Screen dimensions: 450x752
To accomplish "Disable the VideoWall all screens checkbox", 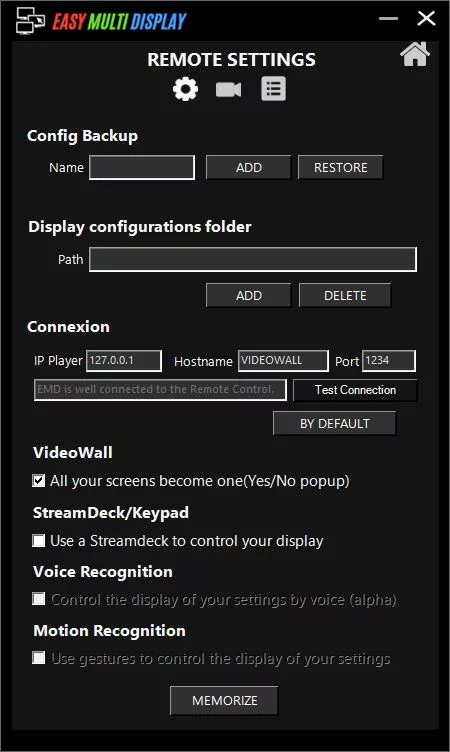I will pyautogui.click(x=38, y=481).
